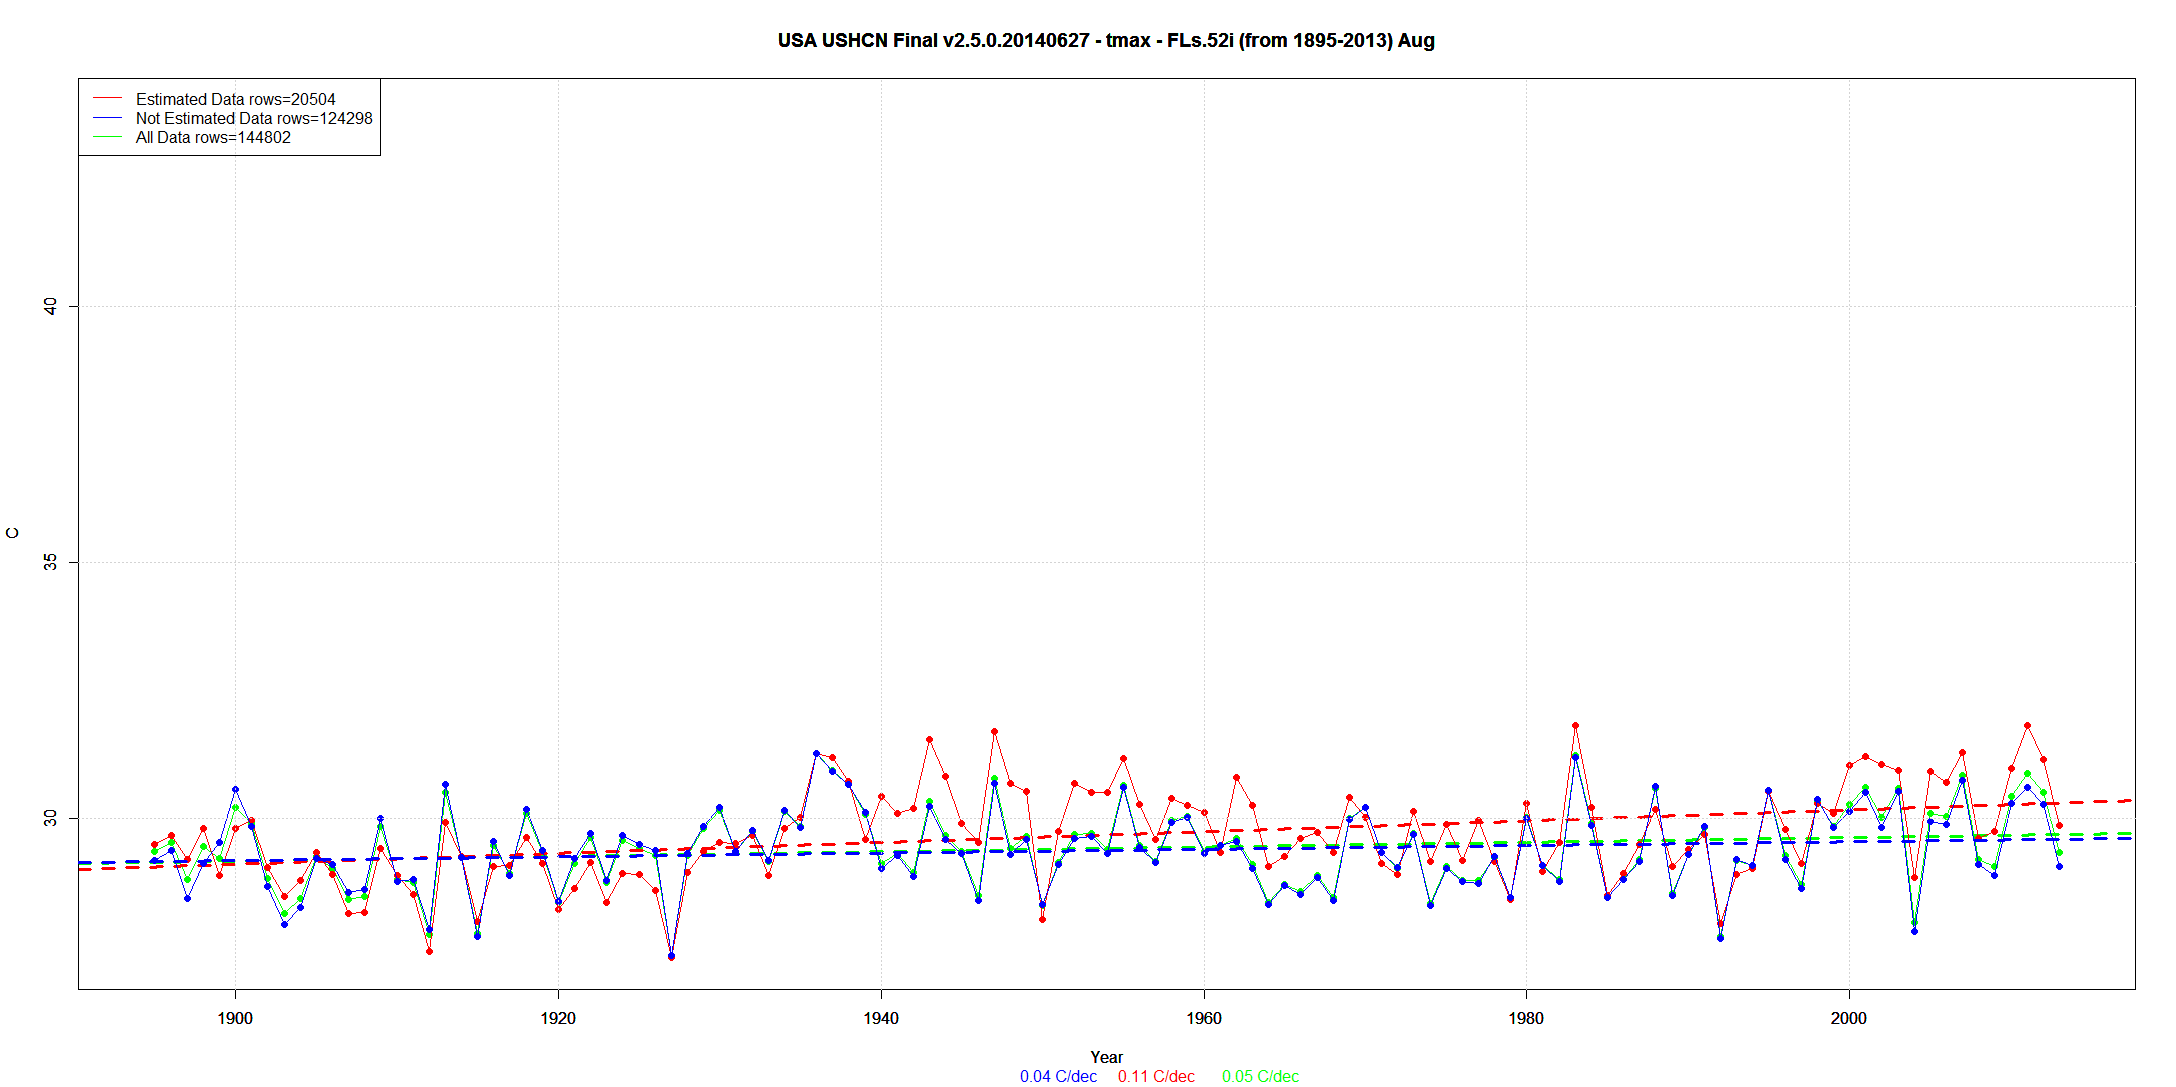The width and height of the screenshot is (2176, 1087).
Task: Click the chart title text
Action: (1106, 41)
